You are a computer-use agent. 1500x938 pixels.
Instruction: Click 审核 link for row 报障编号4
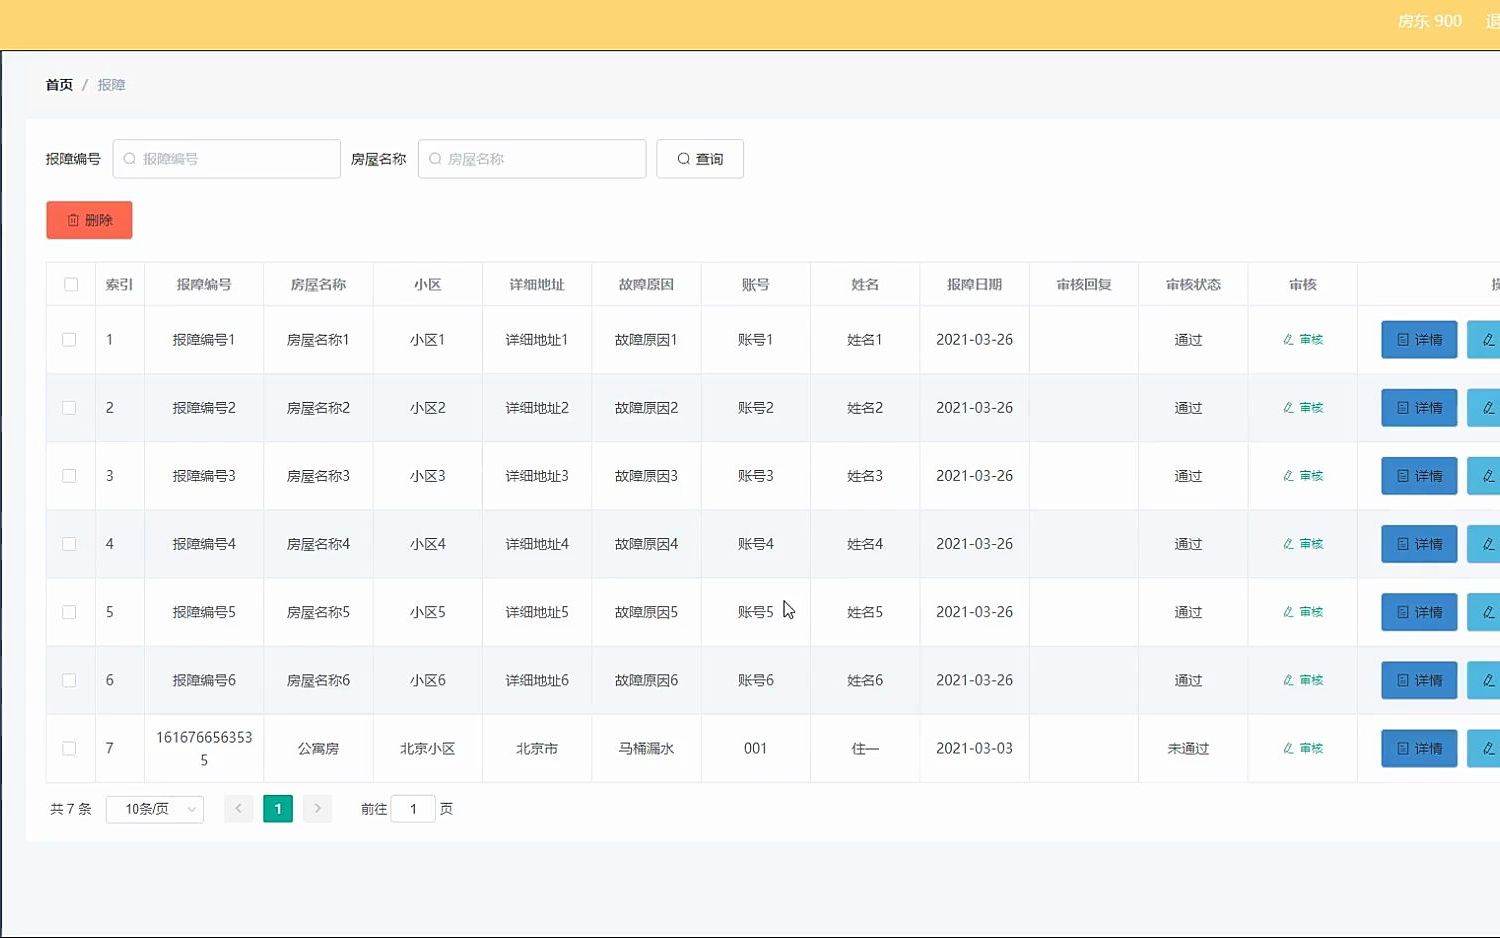pos(1303,544)
